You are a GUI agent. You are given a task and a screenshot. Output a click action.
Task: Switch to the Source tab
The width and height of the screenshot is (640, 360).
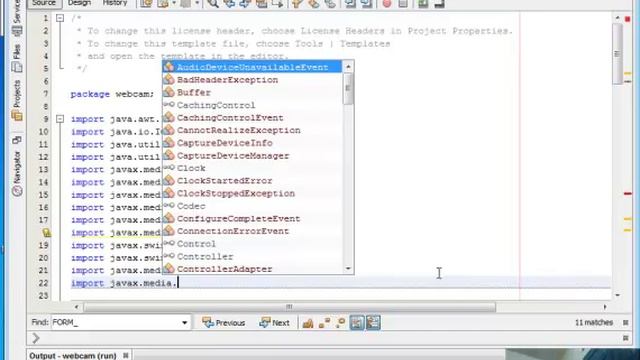tap(44, 3)
